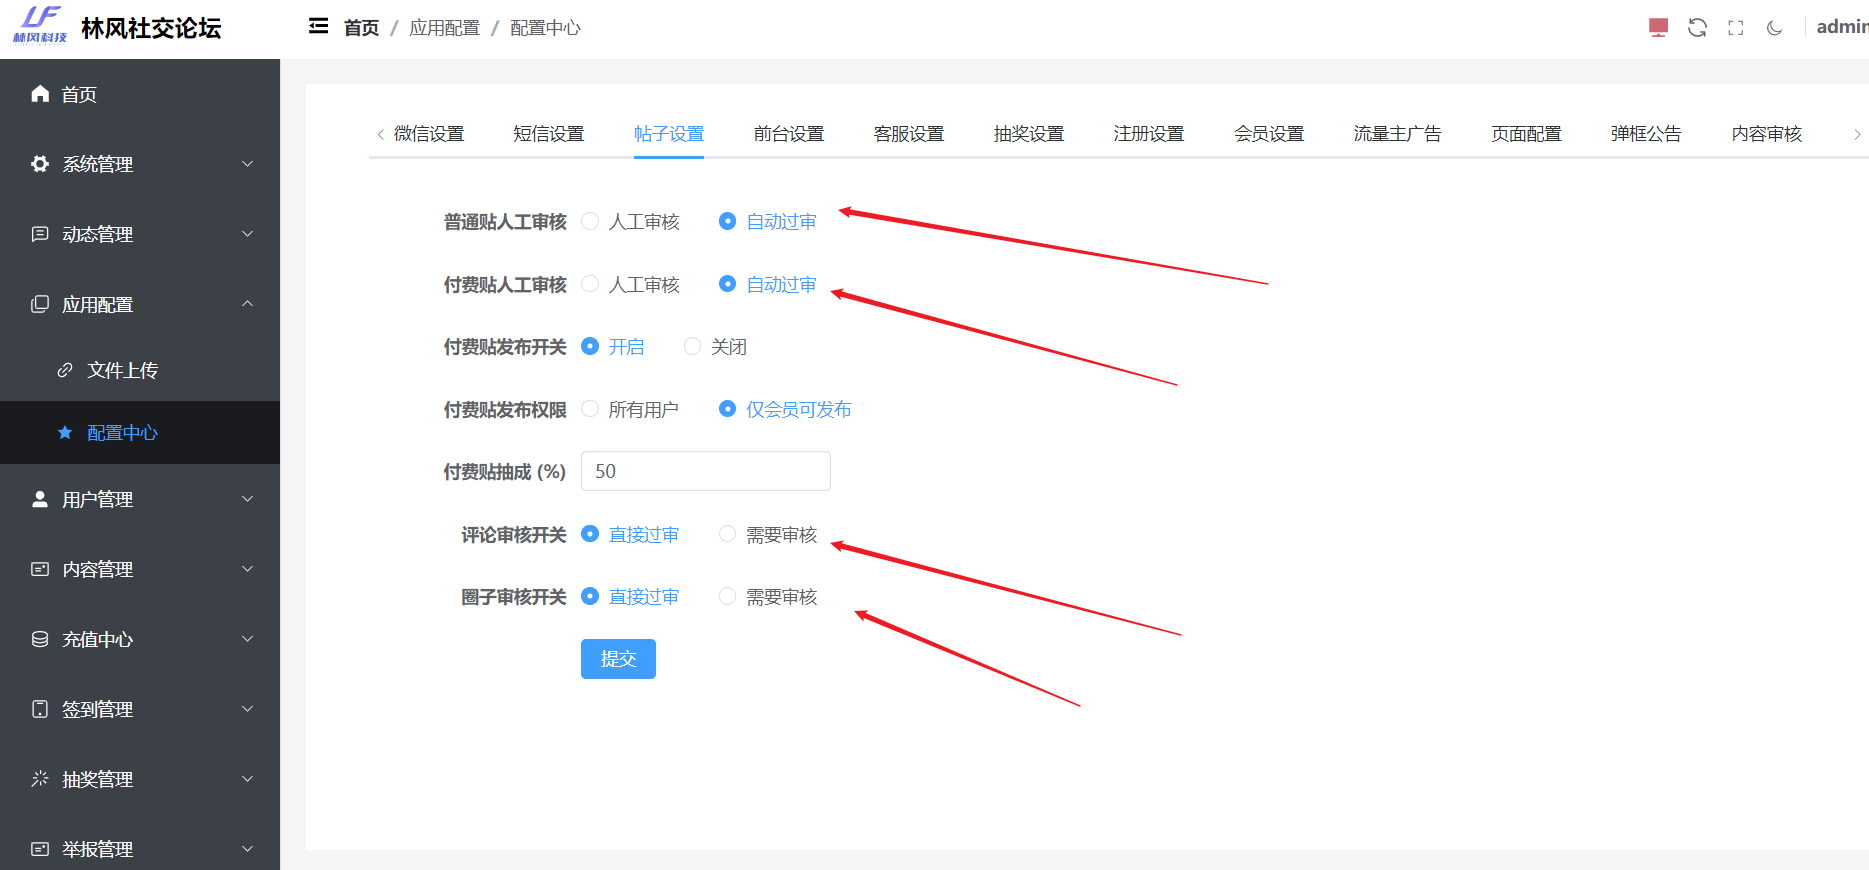
Task: Open the 会员设置 tab
Action: [x=1269, y=134]
